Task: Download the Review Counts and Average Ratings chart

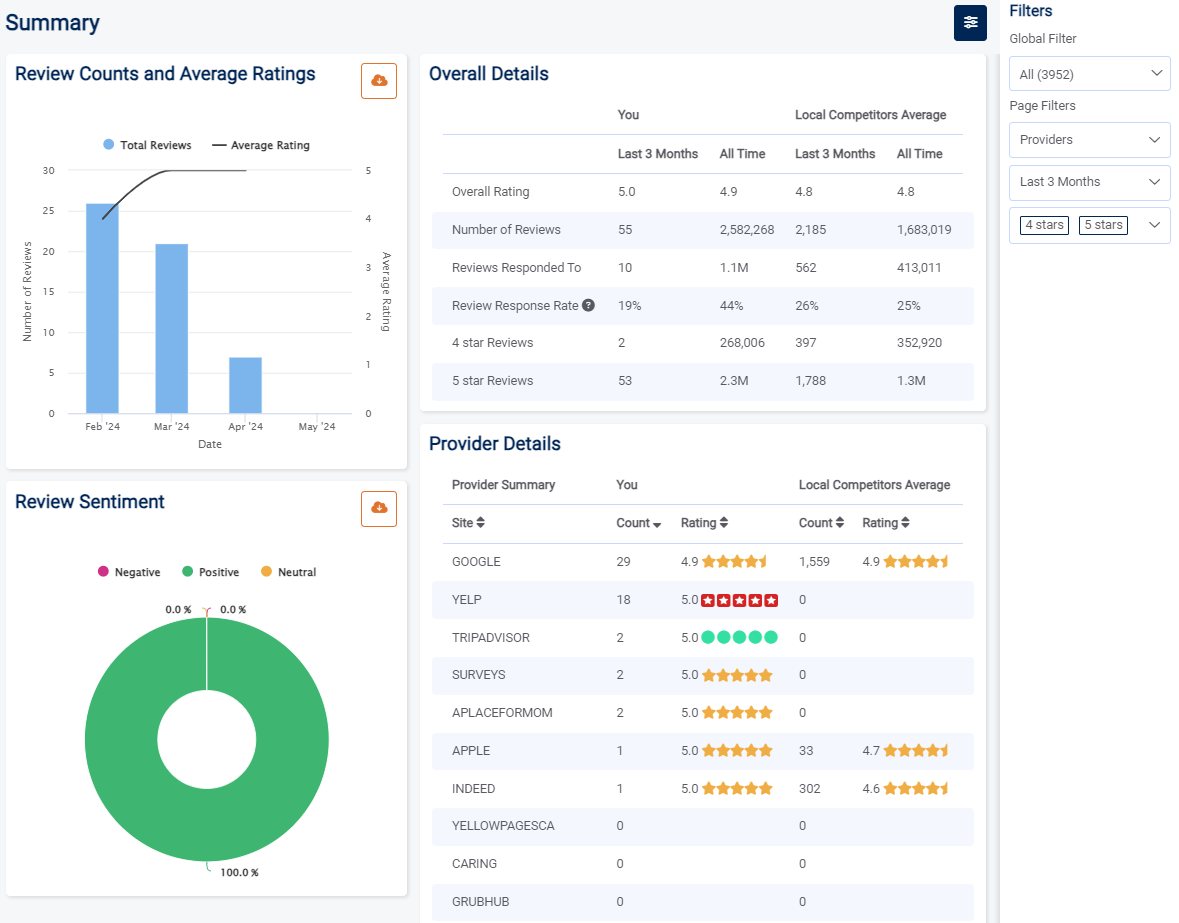Action: pyautogui.click(x=379, y=81)
